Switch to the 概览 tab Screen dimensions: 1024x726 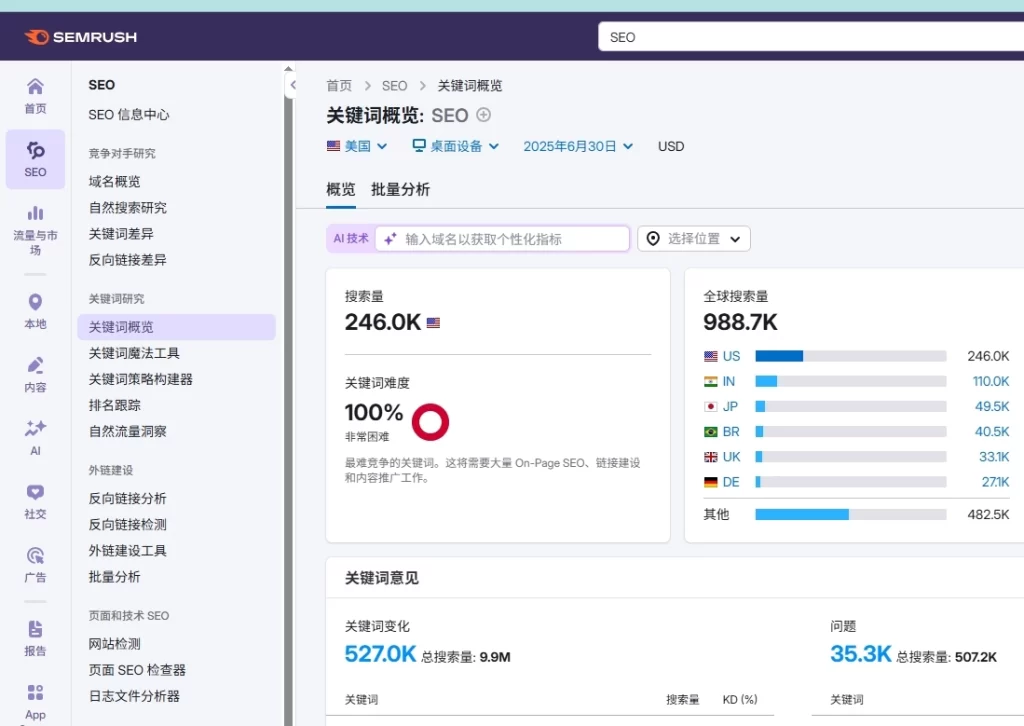coord(341,190)
